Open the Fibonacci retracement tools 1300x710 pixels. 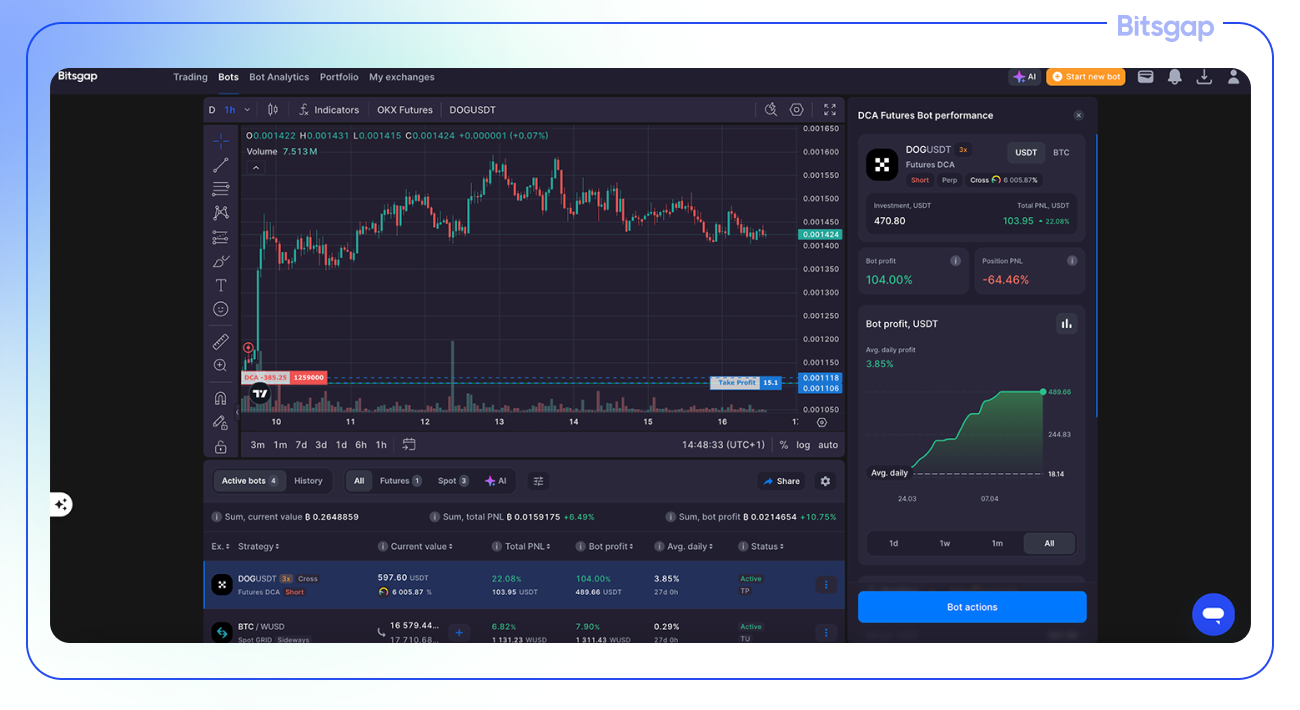coord(221,189)
